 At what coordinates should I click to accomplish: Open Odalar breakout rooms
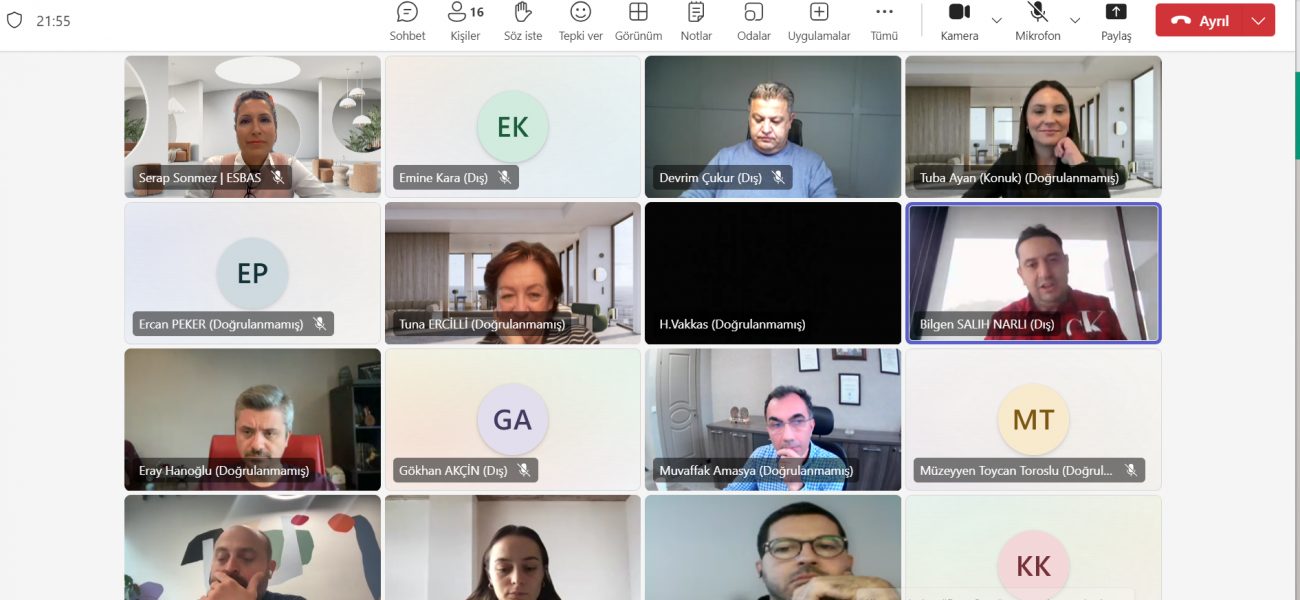pyautogui.click(x=754, y=22)
